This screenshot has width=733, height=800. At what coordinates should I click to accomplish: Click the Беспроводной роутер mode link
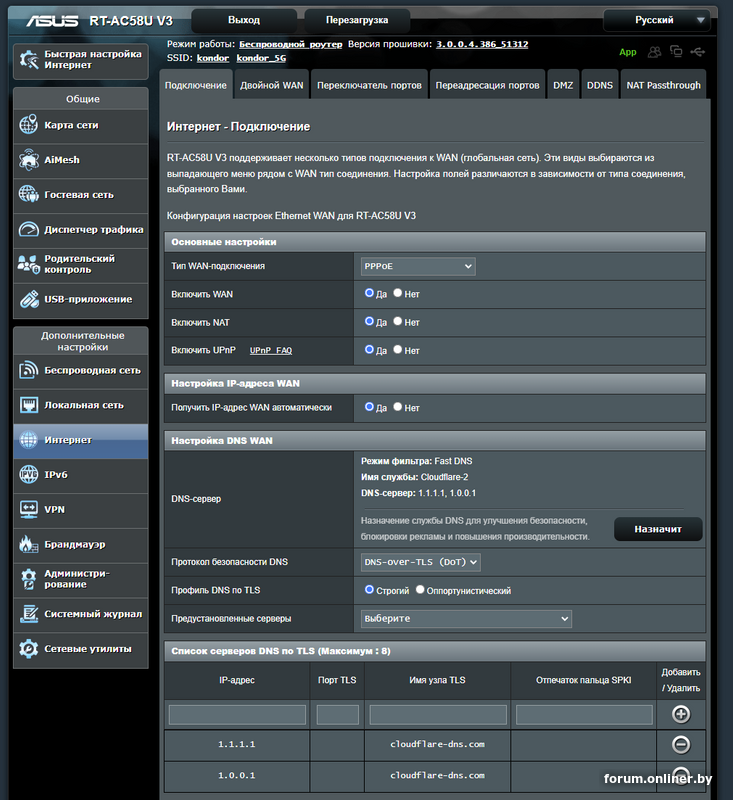(x=291, y=44)
